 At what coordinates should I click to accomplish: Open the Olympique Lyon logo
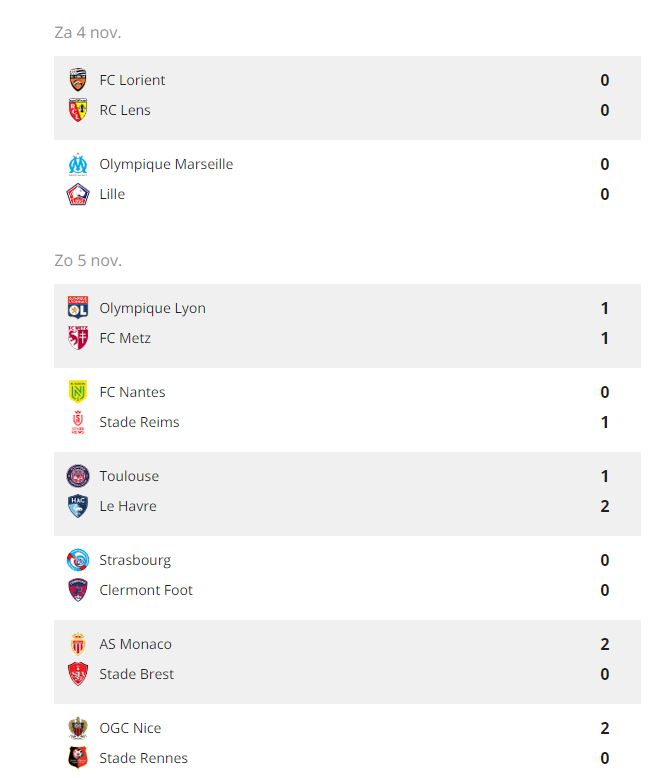point(78,308)
